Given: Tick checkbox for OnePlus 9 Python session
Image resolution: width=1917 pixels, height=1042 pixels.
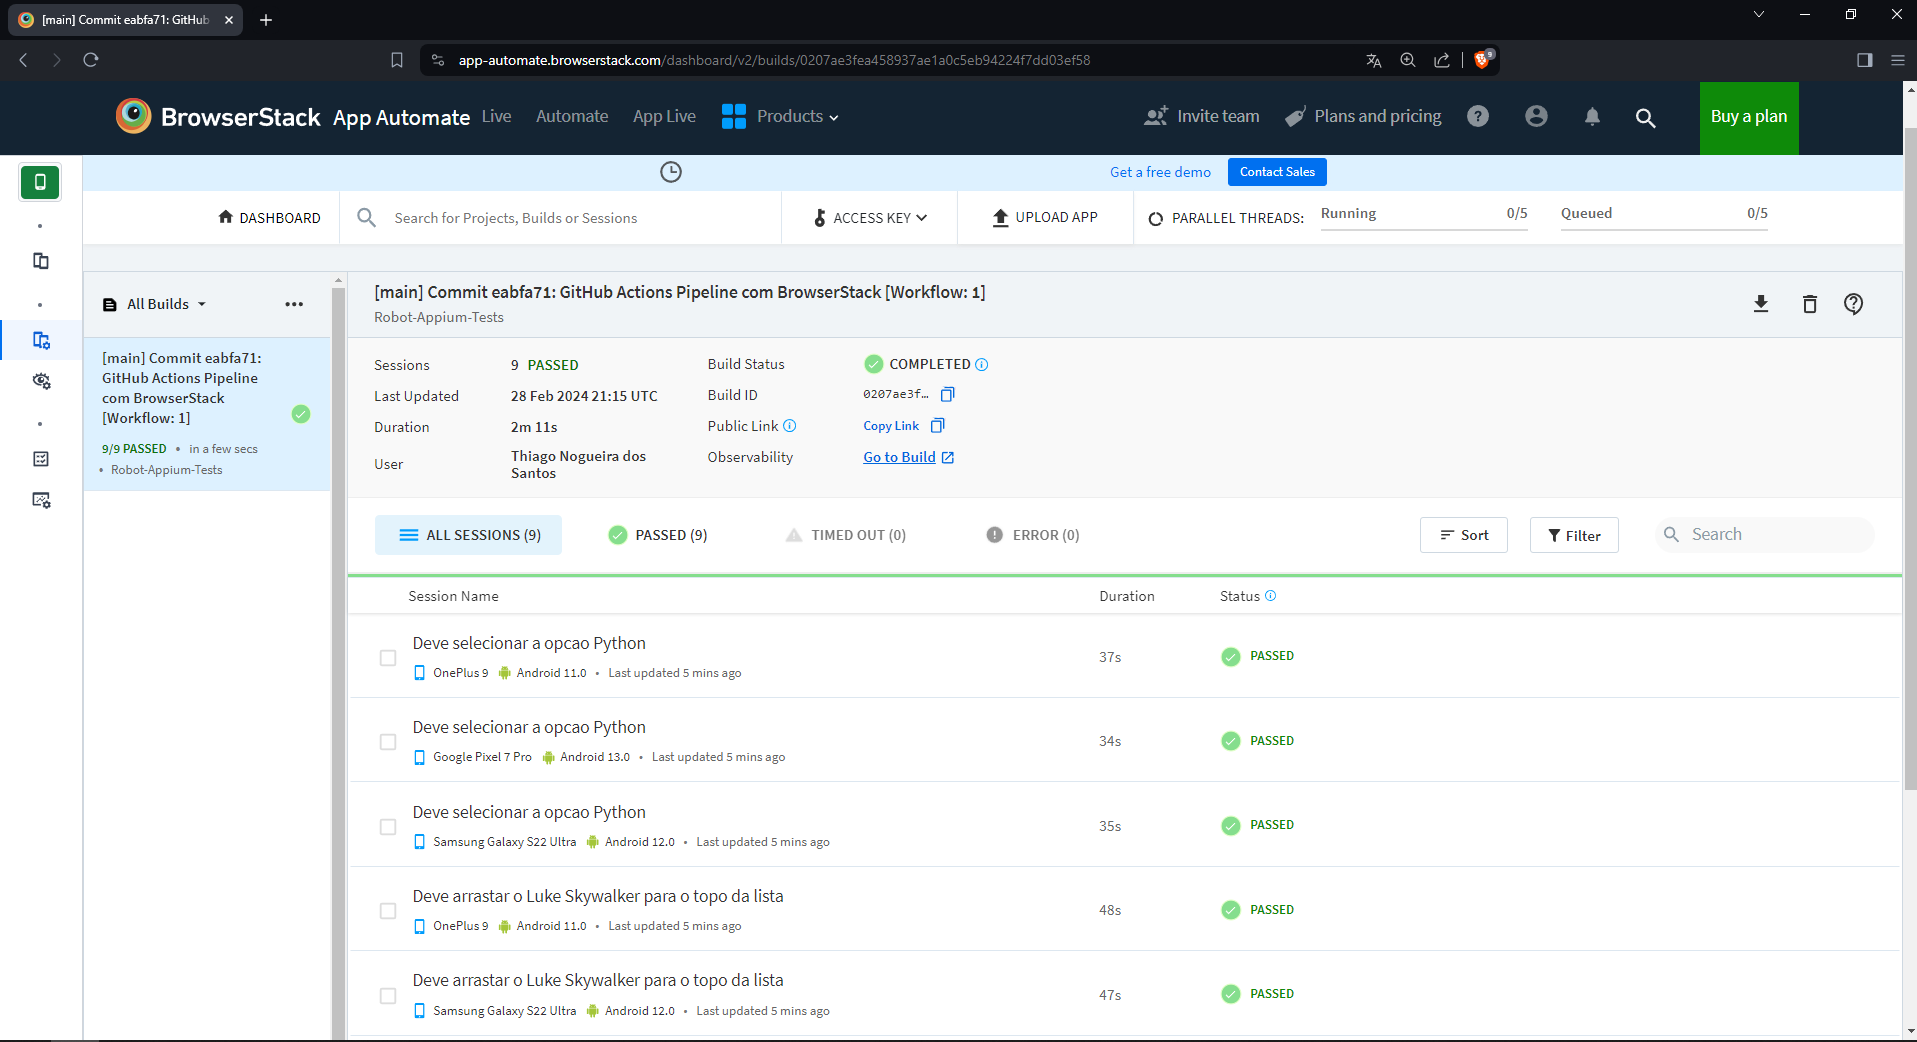Looking at the screenshot, I should (x=388, y=658).
